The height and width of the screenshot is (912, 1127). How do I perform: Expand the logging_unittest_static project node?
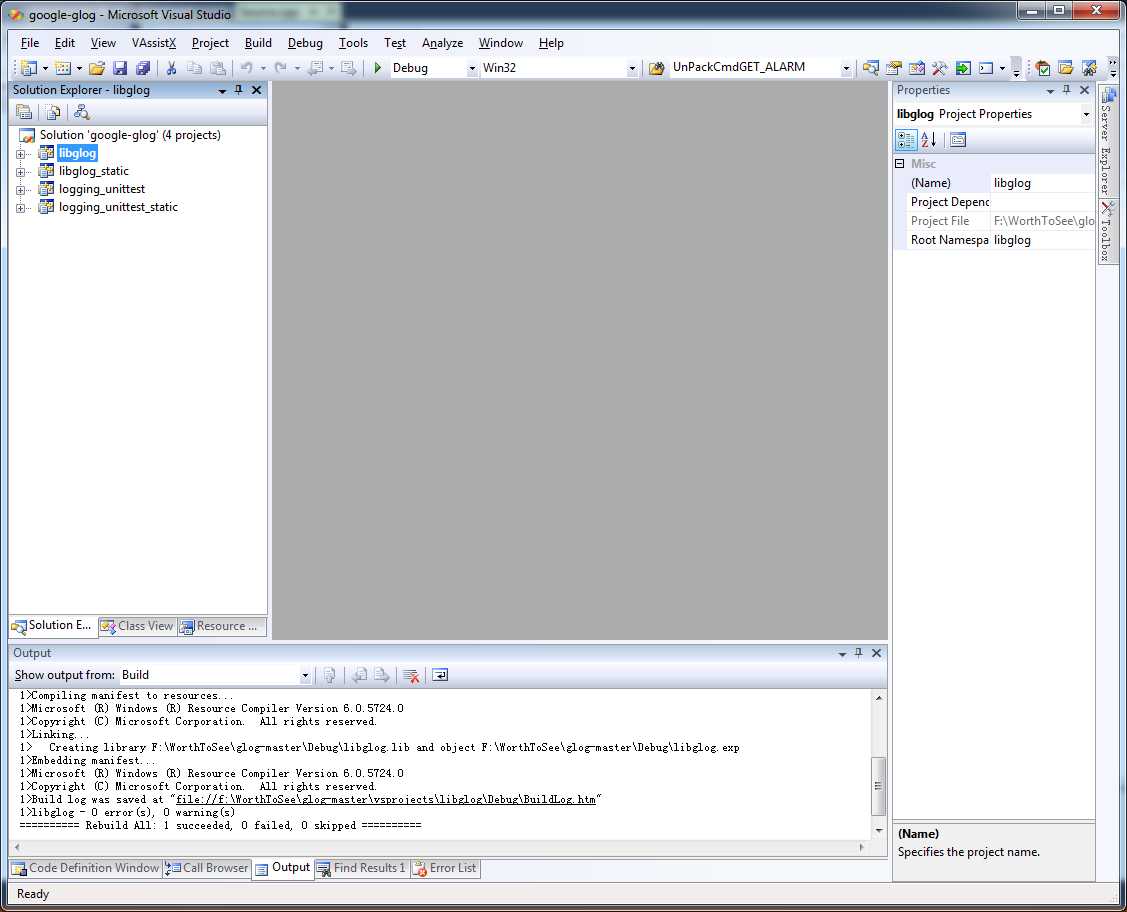click(x=21, y=208)
